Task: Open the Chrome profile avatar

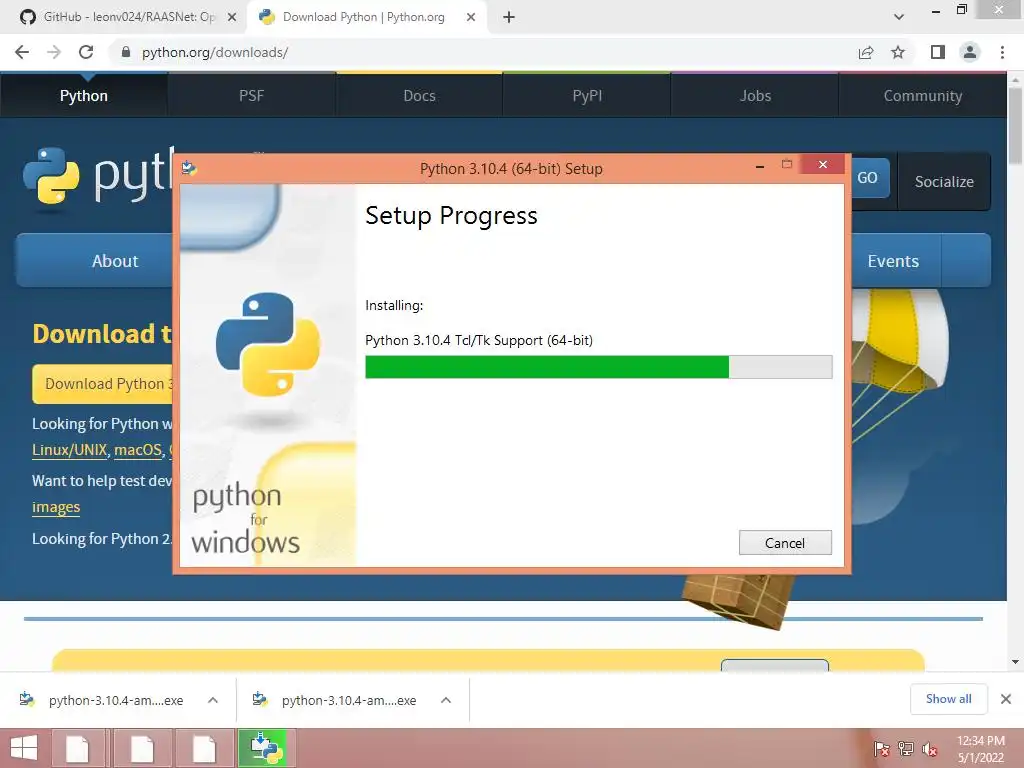Action: [970, 52]
